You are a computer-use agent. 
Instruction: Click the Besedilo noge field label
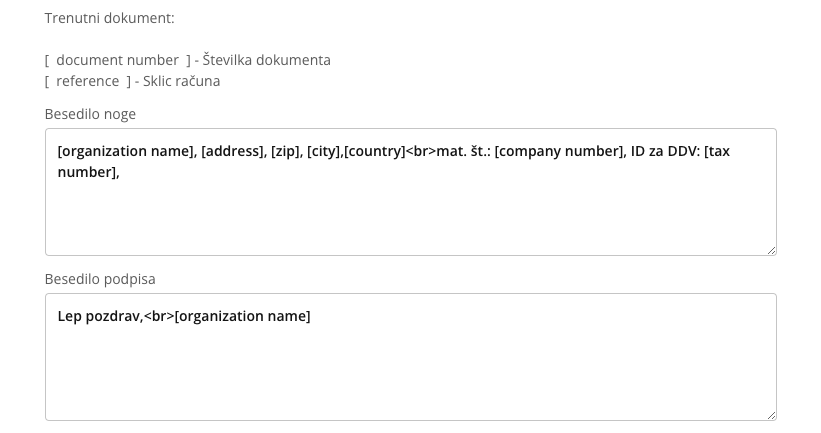pyautogui.click(x=90, y=114)
